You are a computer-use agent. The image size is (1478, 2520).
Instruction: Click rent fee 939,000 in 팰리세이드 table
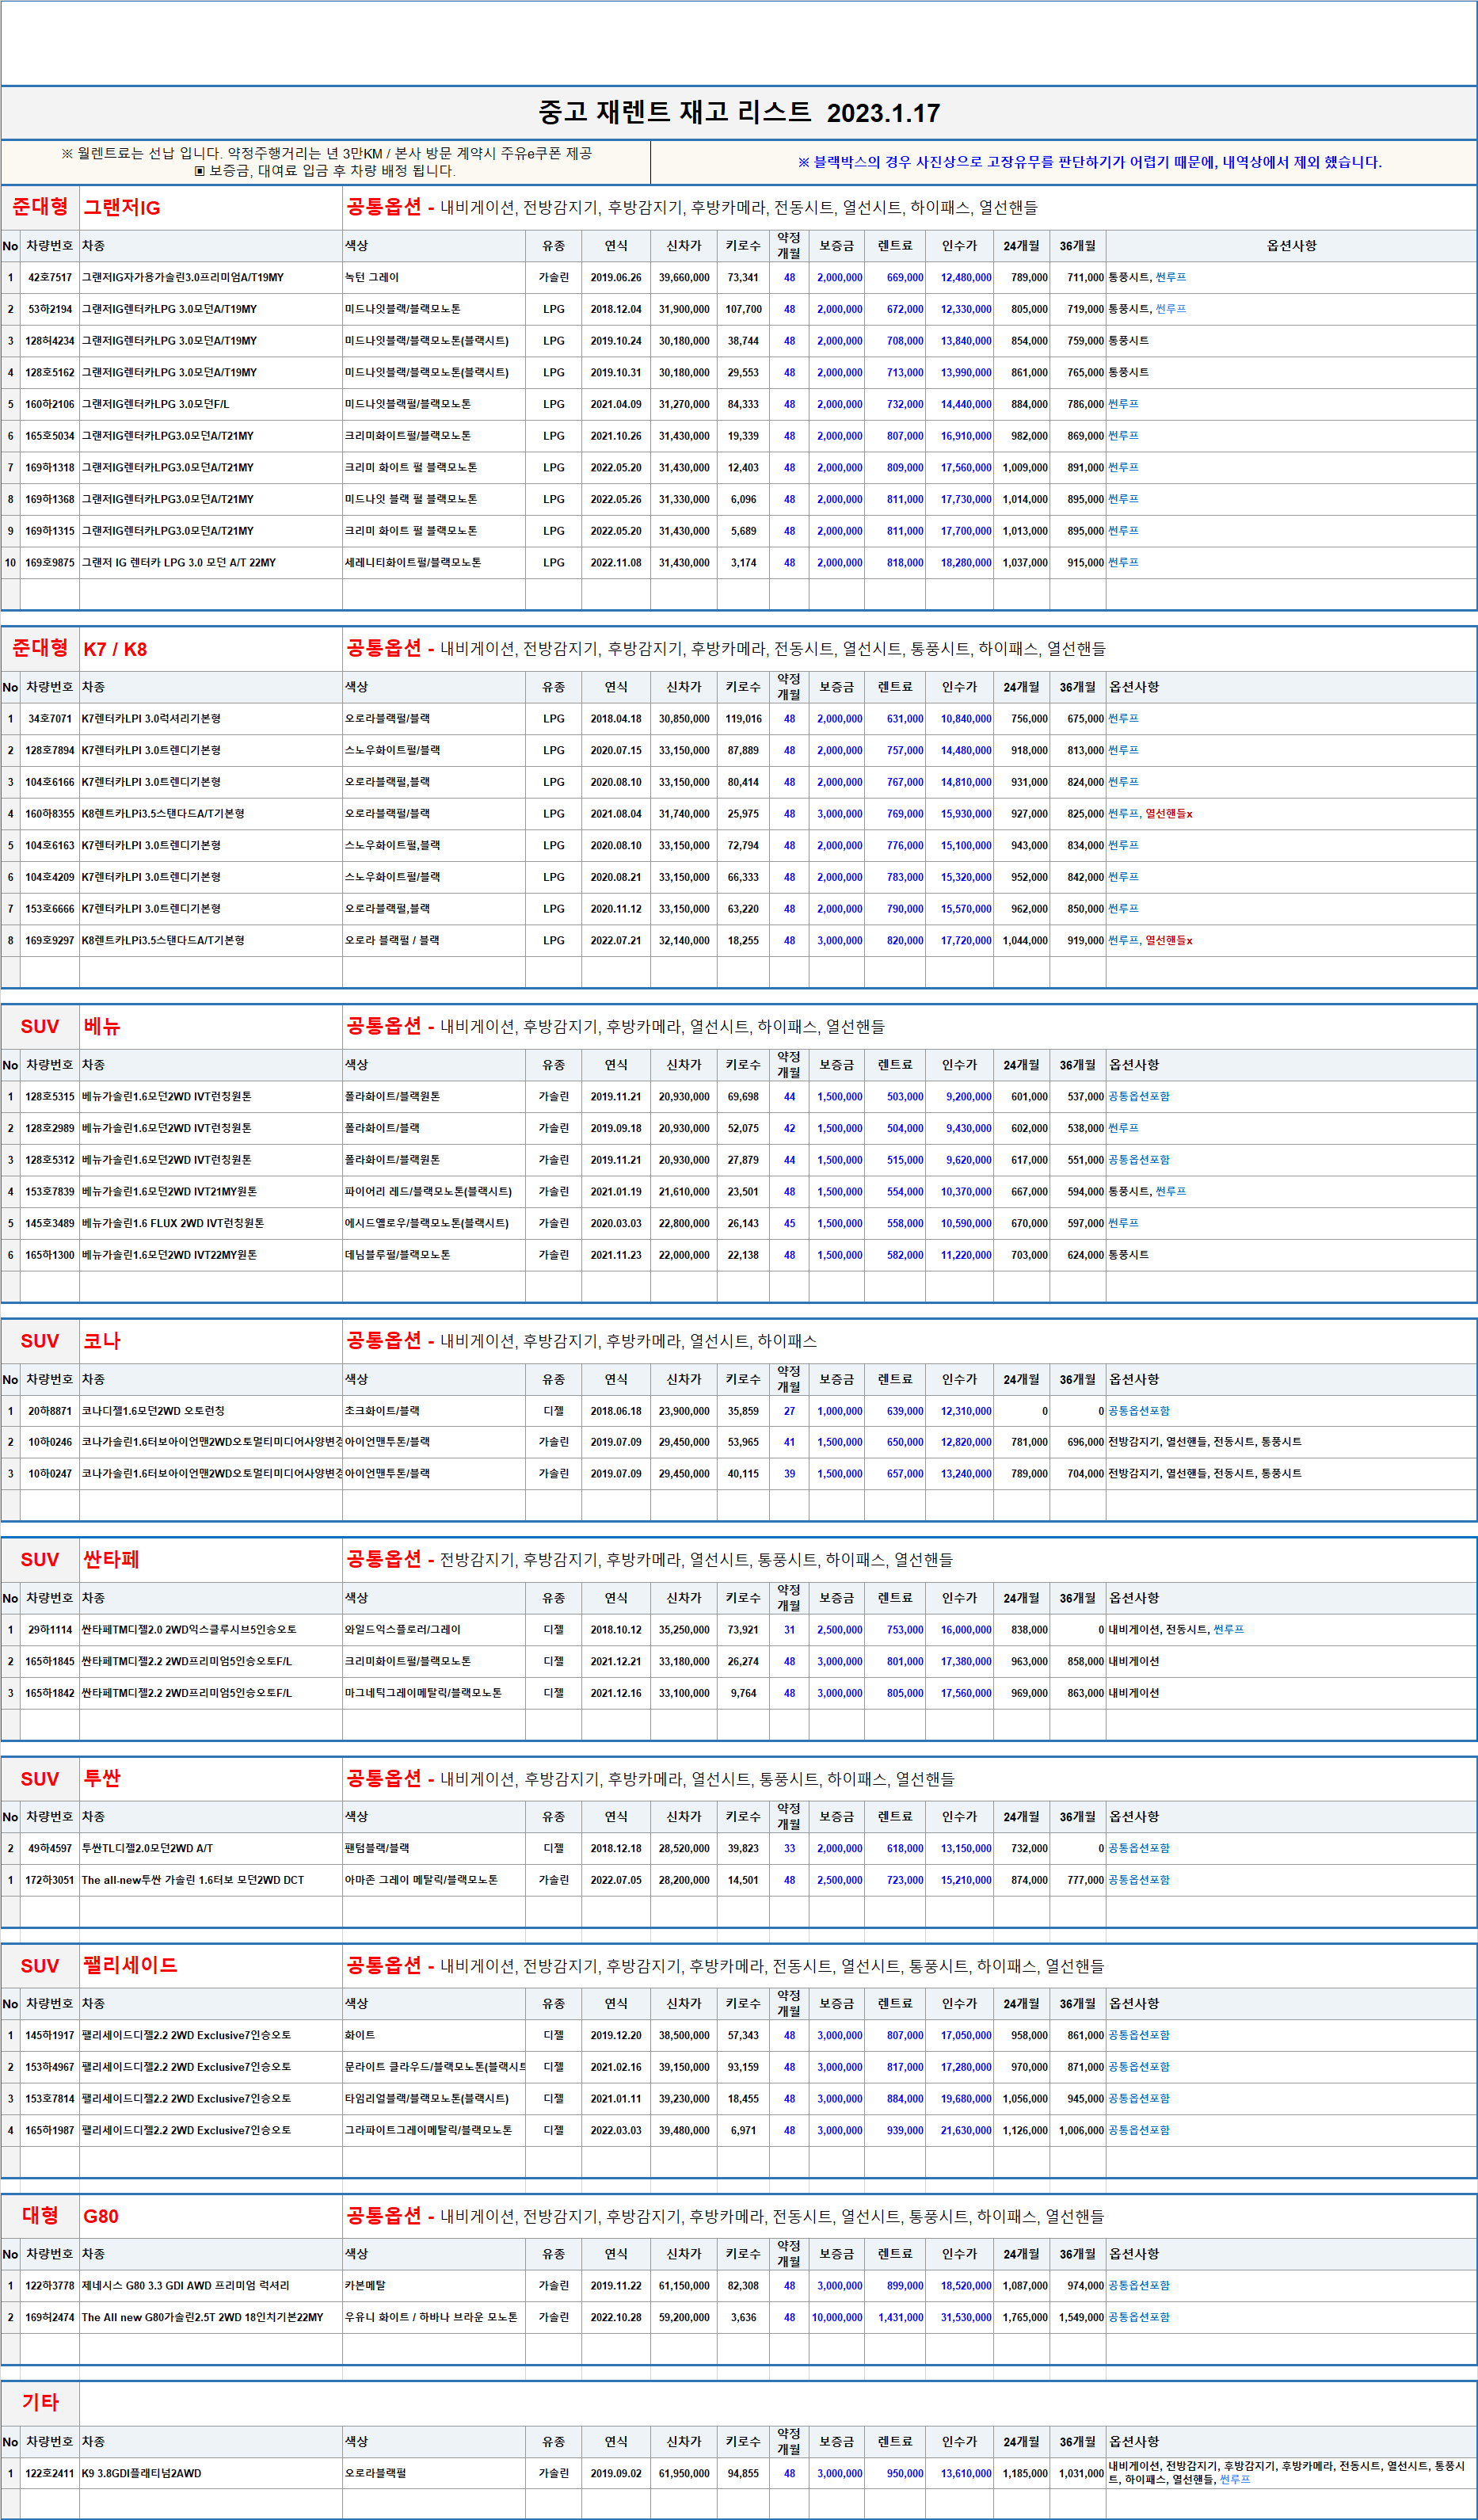[x=905, y=2130]
